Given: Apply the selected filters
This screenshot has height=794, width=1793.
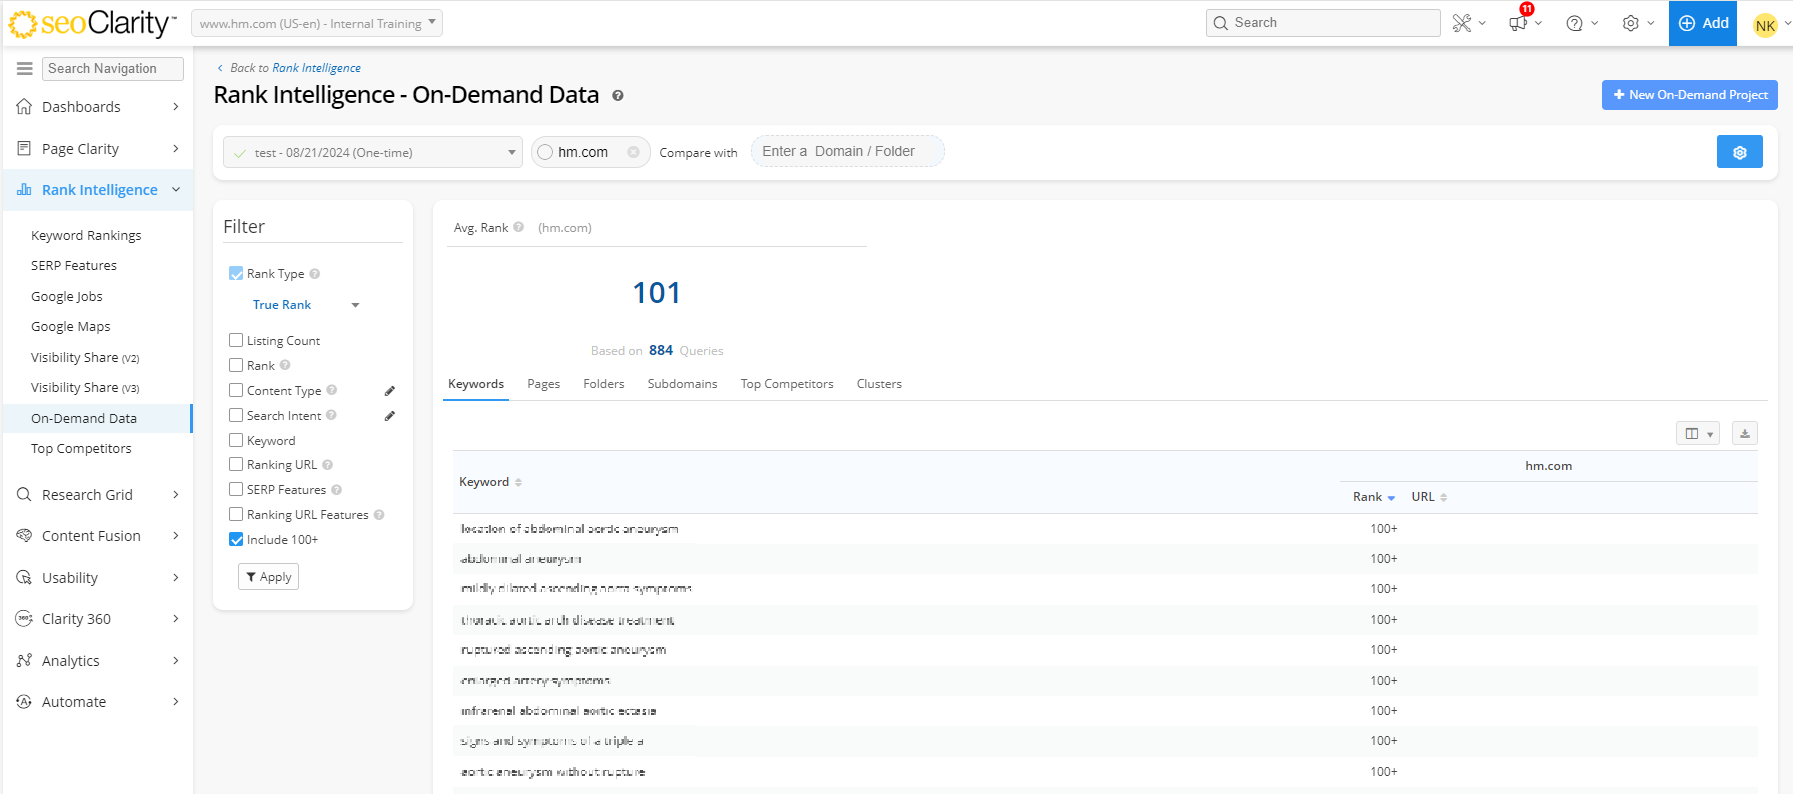Looking at the screenshot, I should click(268, 577).
